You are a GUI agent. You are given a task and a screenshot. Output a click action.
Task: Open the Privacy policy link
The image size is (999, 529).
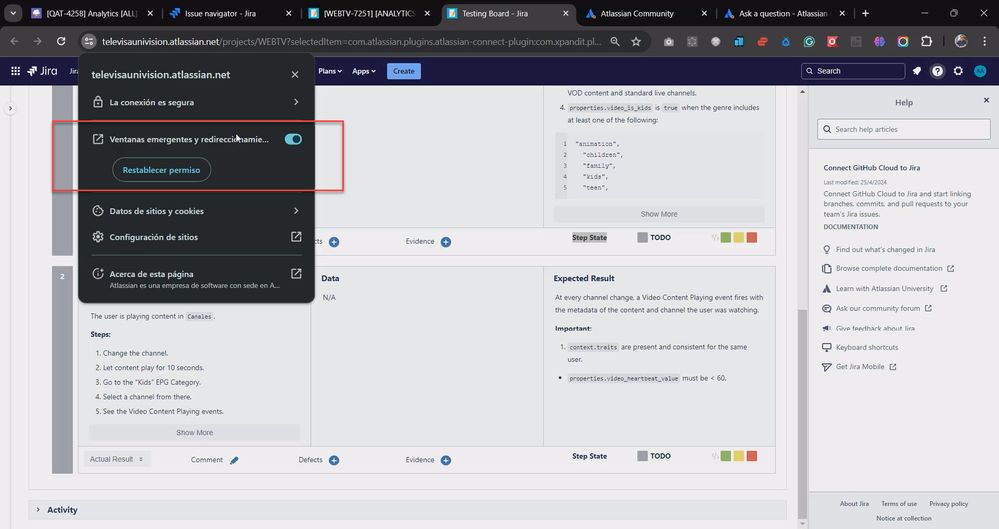[948, 504]
